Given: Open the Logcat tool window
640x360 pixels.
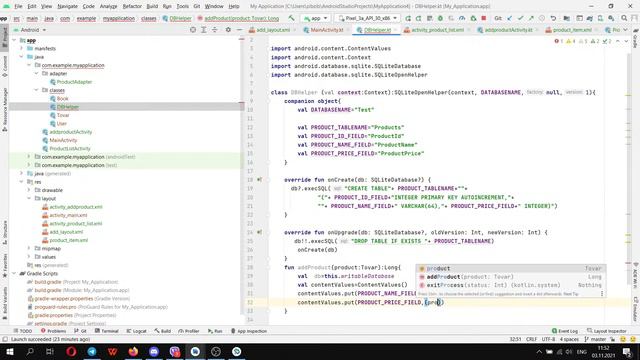Looking at the screenshot, I should [x=136, y=331].
